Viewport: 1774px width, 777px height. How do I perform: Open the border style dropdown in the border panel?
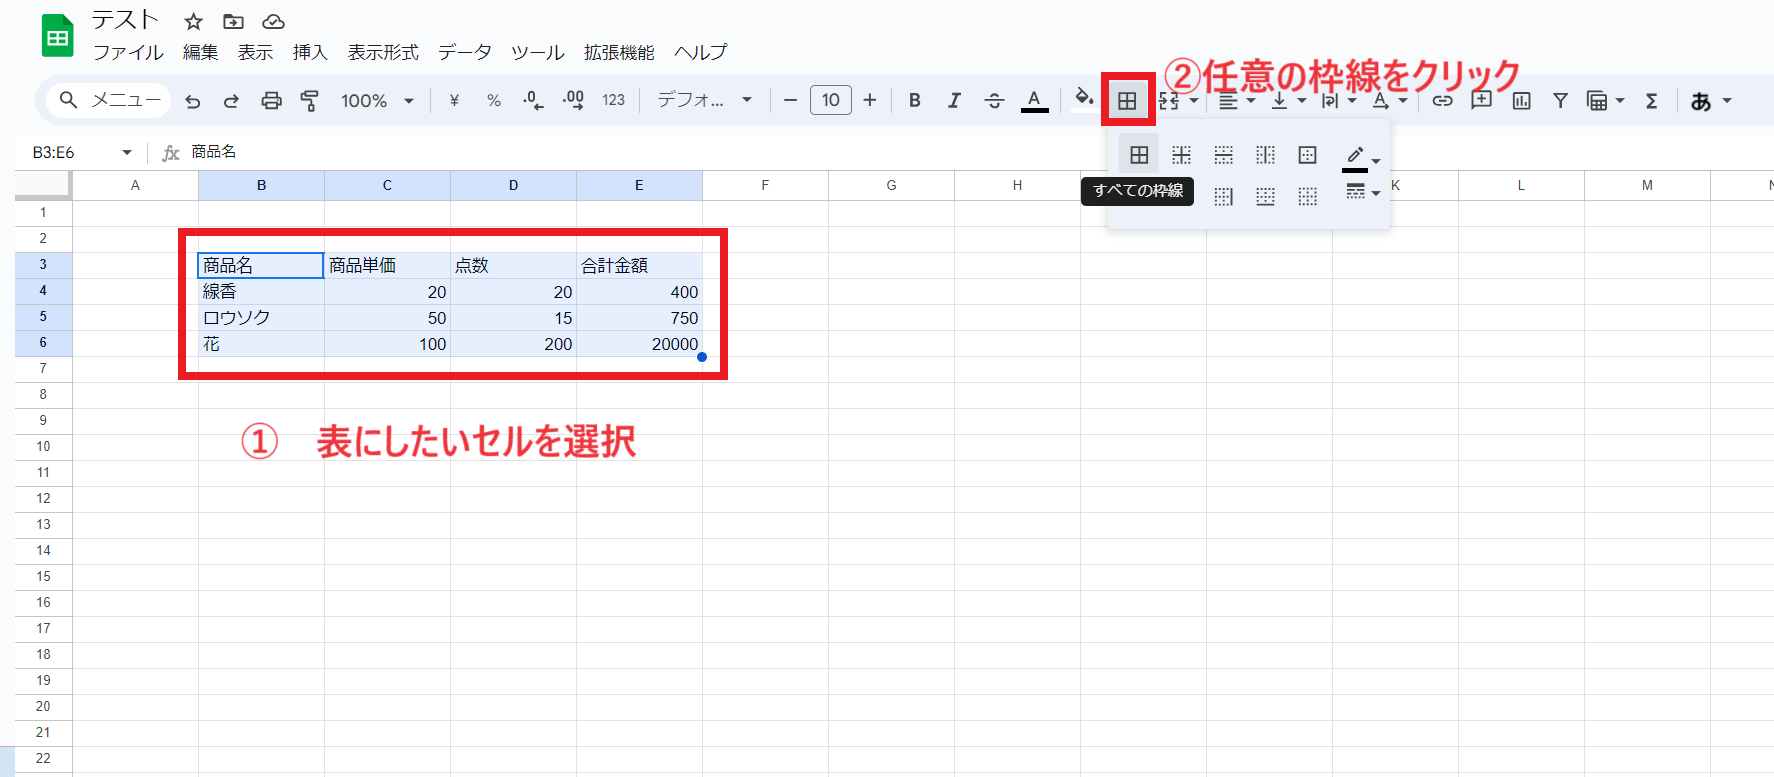click(1361, 192)
